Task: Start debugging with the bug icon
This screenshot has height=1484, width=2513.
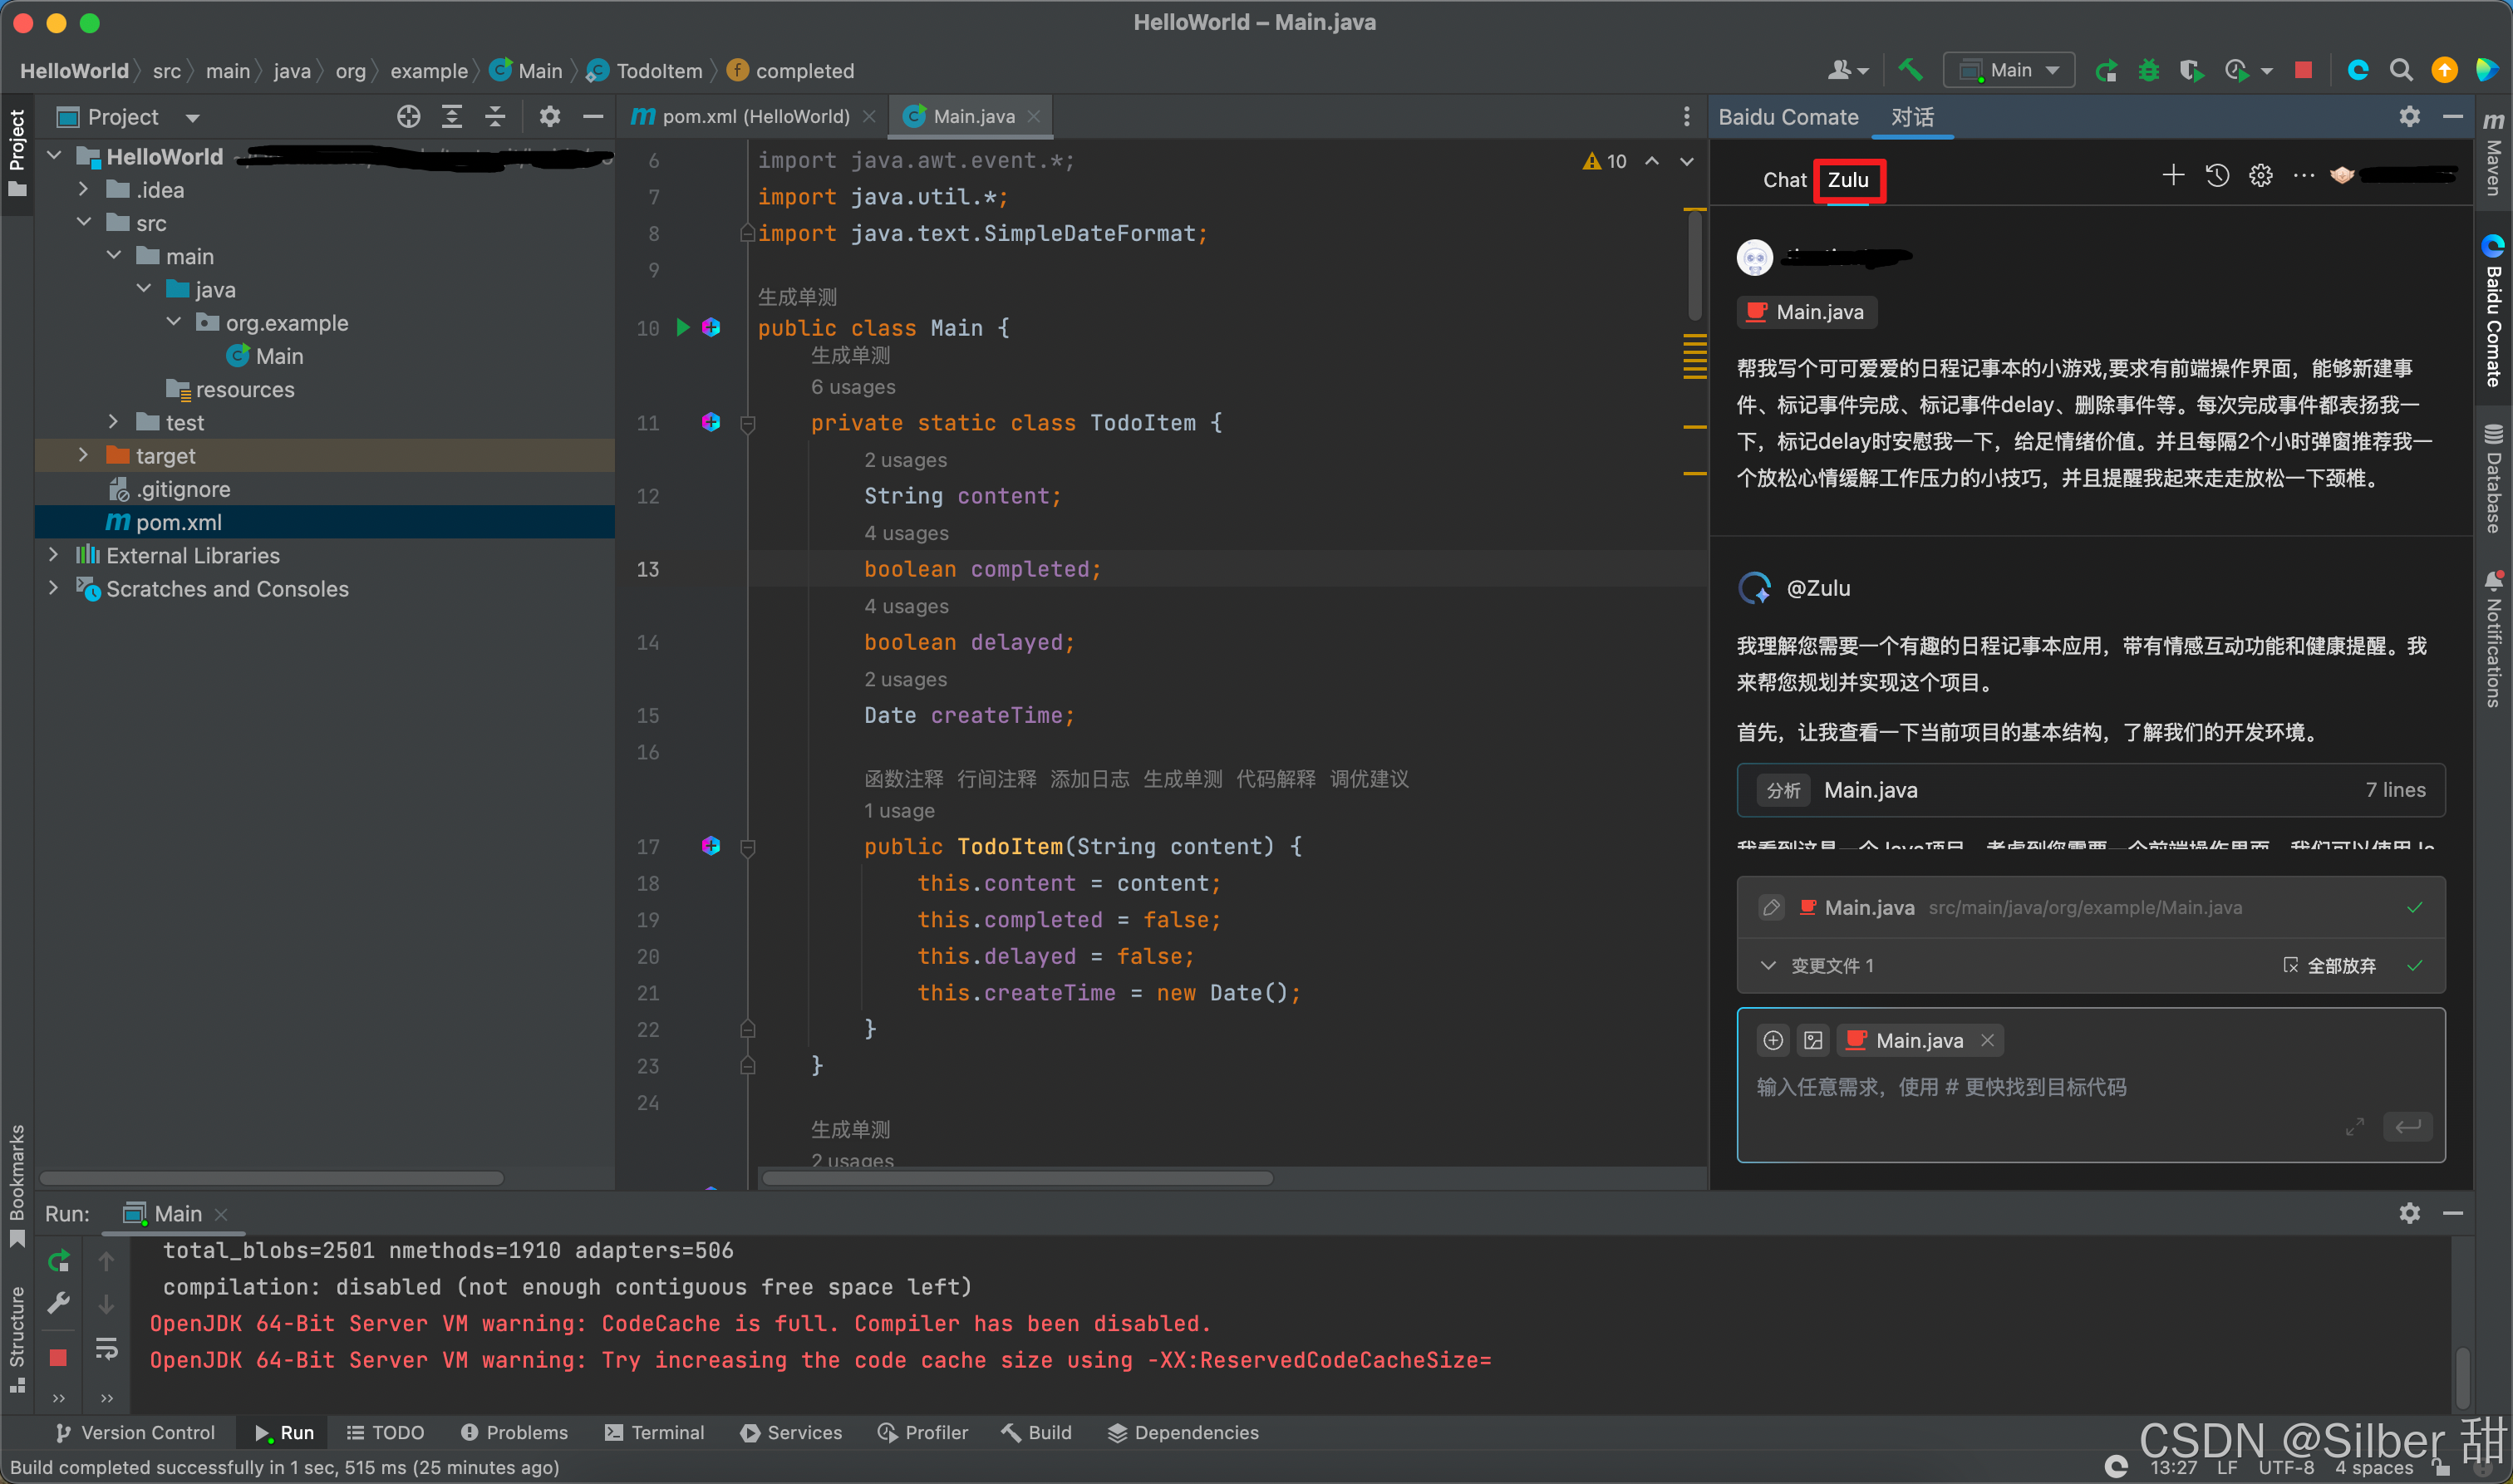Action: pyautogui.click(x=2148, y=70)
